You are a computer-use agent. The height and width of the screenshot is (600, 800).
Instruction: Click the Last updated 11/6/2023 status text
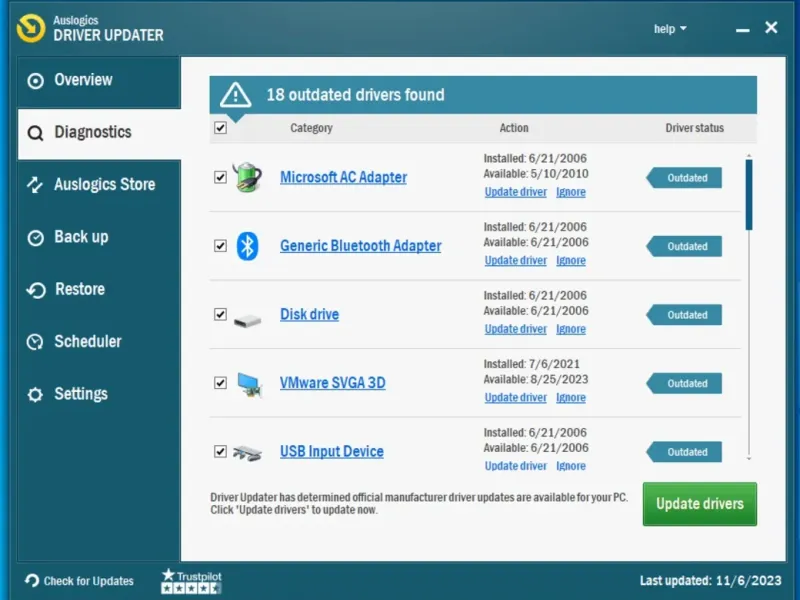coord(711,581)
